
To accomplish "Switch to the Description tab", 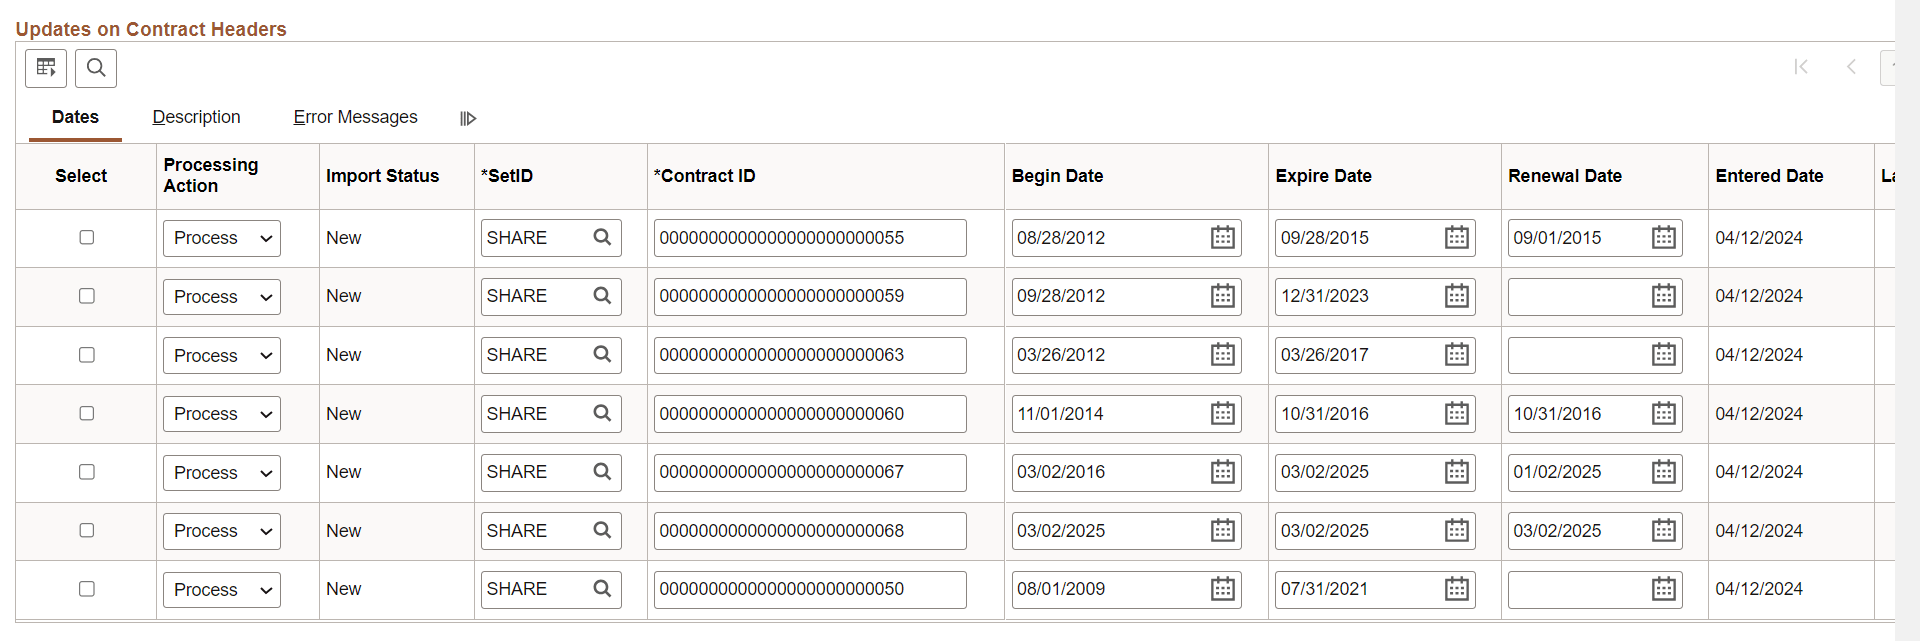I will pyautogui.click(x=196, y=117).
